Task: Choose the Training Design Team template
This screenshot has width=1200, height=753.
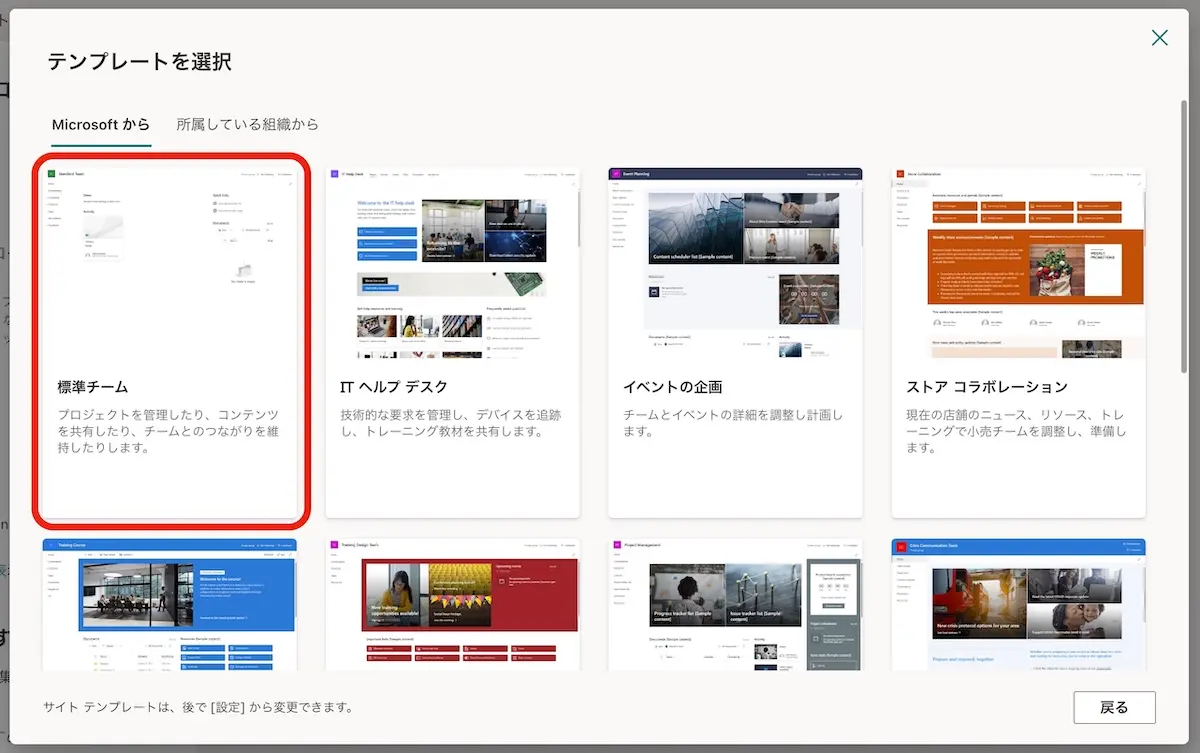Action: click(453, 605)
